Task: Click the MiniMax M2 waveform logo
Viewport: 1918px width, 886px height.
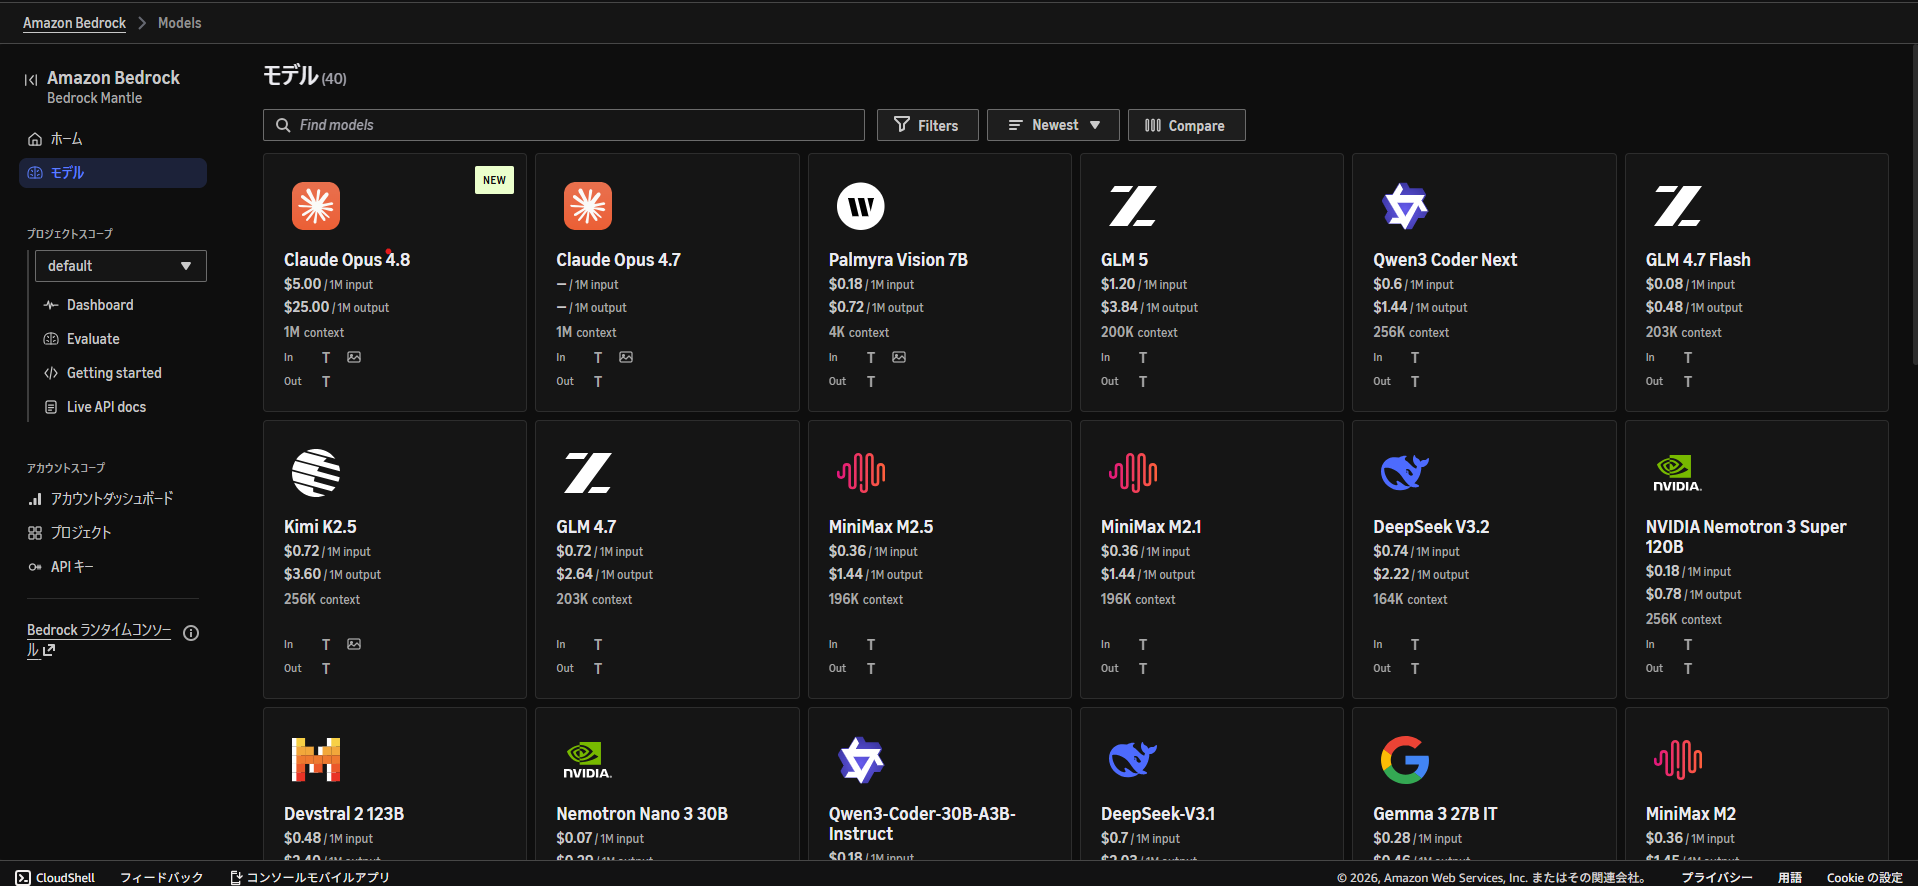Action: [x=1678, y=760]
